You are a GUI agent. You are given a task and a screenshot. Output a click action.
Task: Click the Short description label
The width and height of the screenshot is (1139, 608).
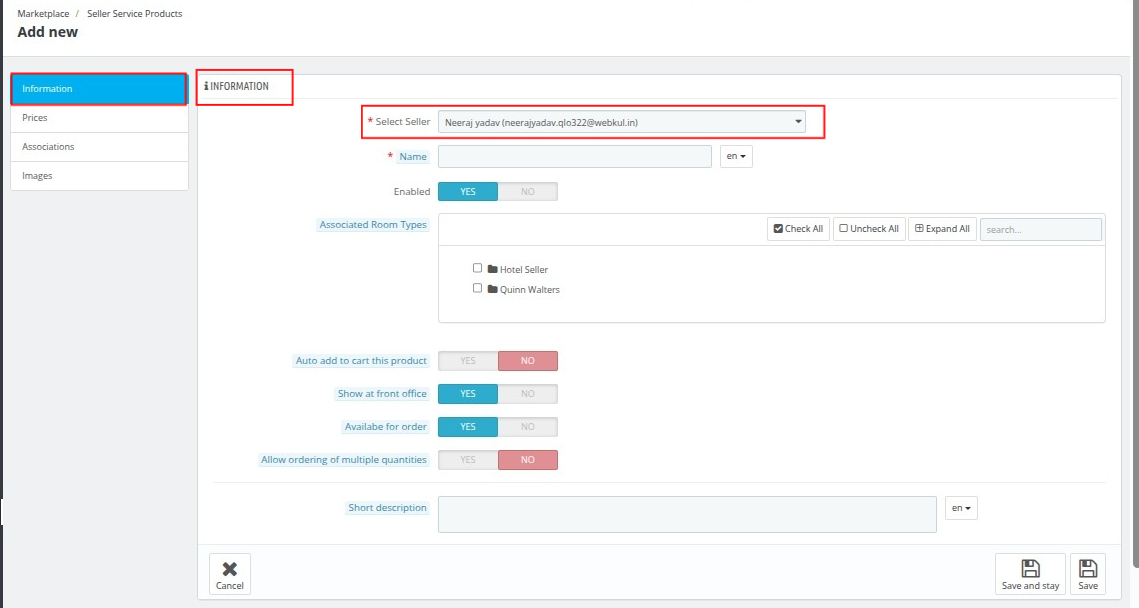click(387, 508)
